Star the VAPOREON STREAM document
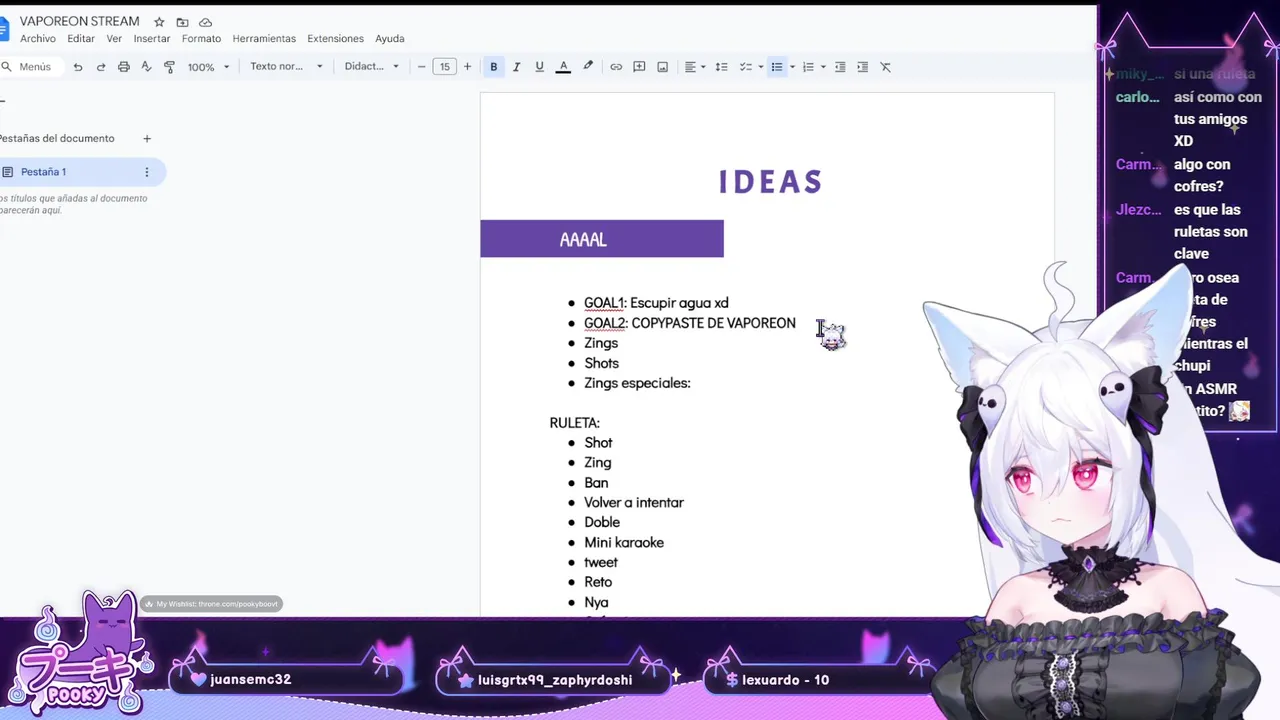The width and height of the screenshot is (1280, 720). pyautogui.click(x=159, y=22)
